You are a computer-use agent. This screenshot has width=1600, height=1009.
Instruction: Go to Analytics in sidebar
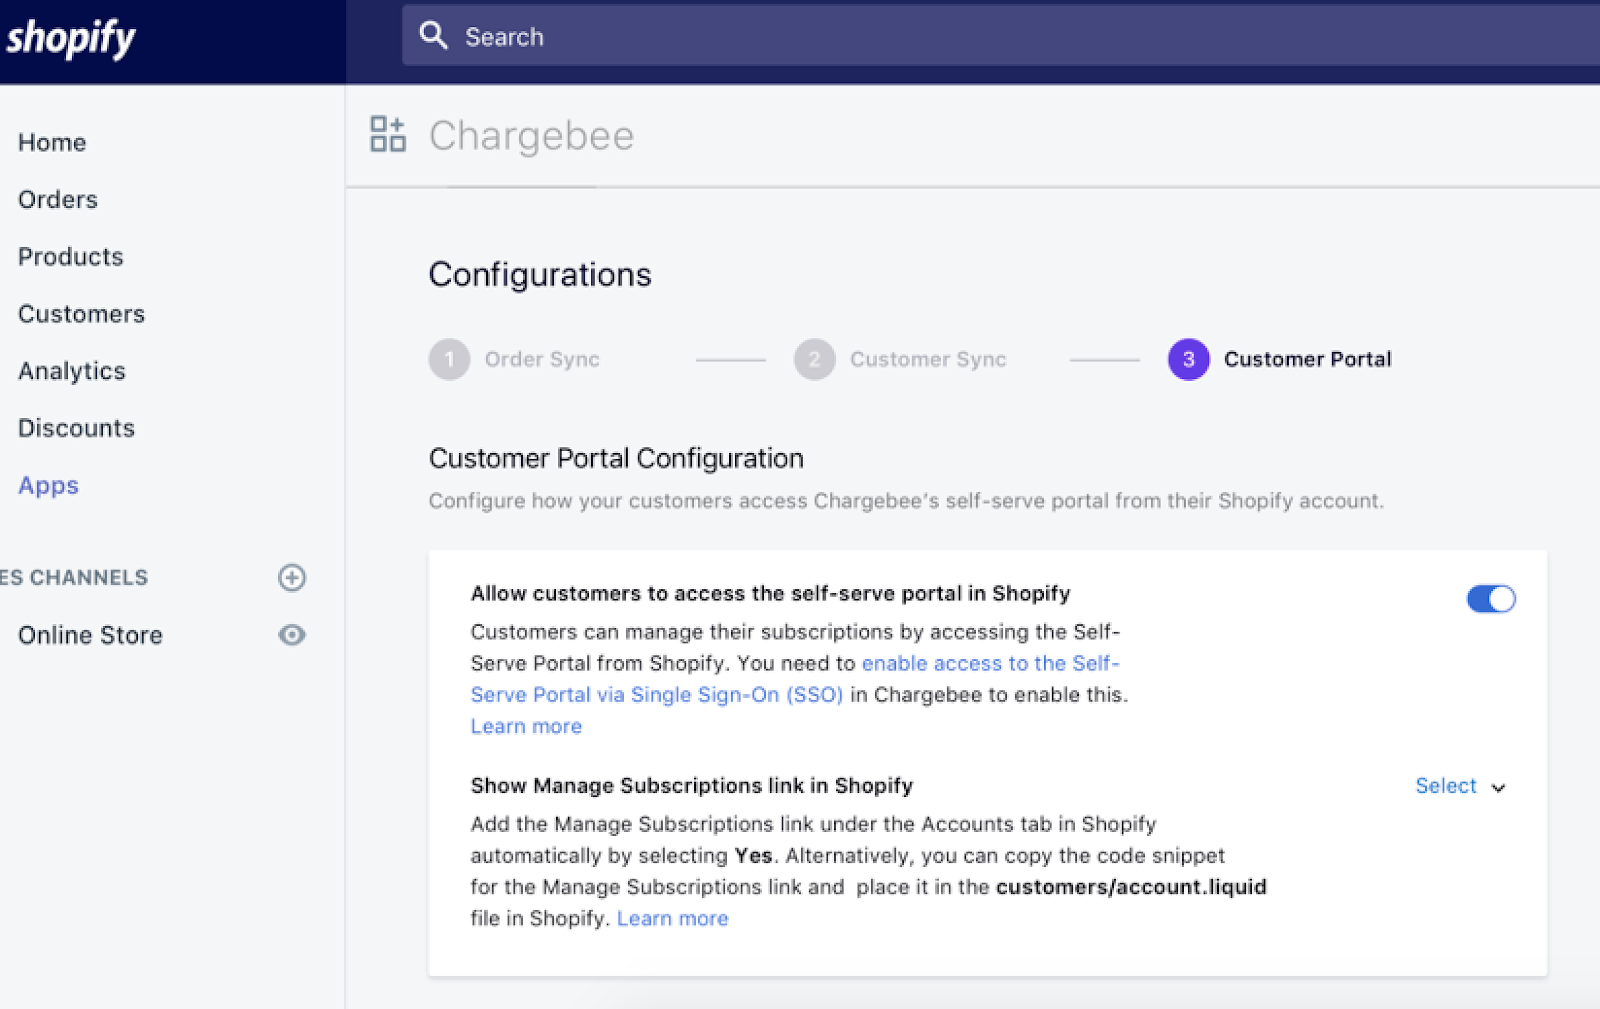click(72, 371)
